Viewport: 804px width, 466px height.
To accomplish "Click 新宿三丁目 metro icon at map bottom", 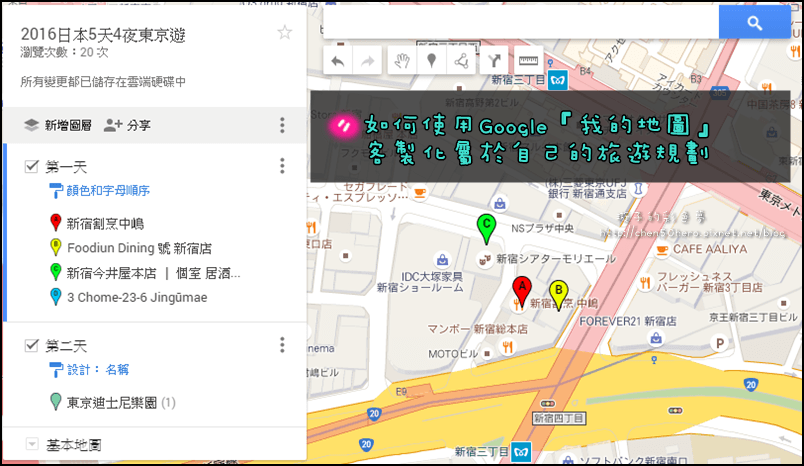I will [x=521, y=452].
